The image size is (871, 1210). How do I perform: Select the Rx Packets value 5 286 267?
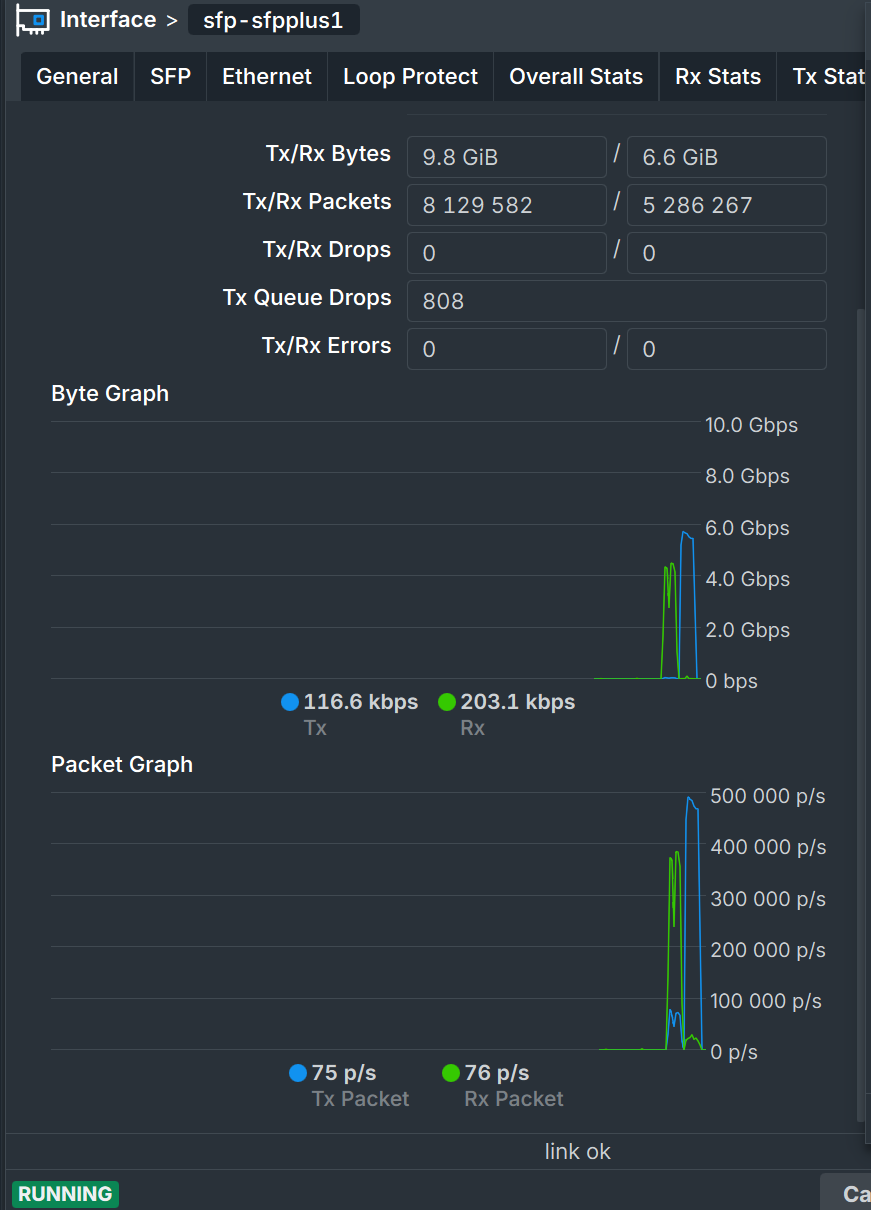(727, 205)
